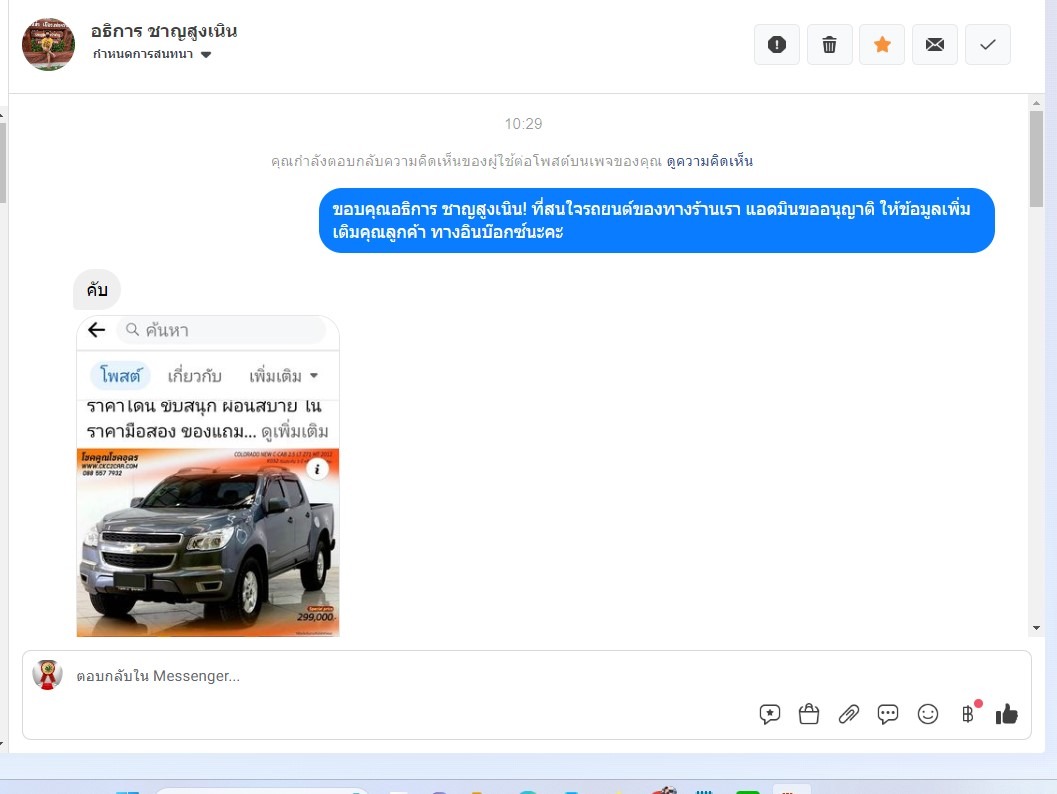
Task: Click the 10:29 timestamp
Action: click(x=523, y=124)
